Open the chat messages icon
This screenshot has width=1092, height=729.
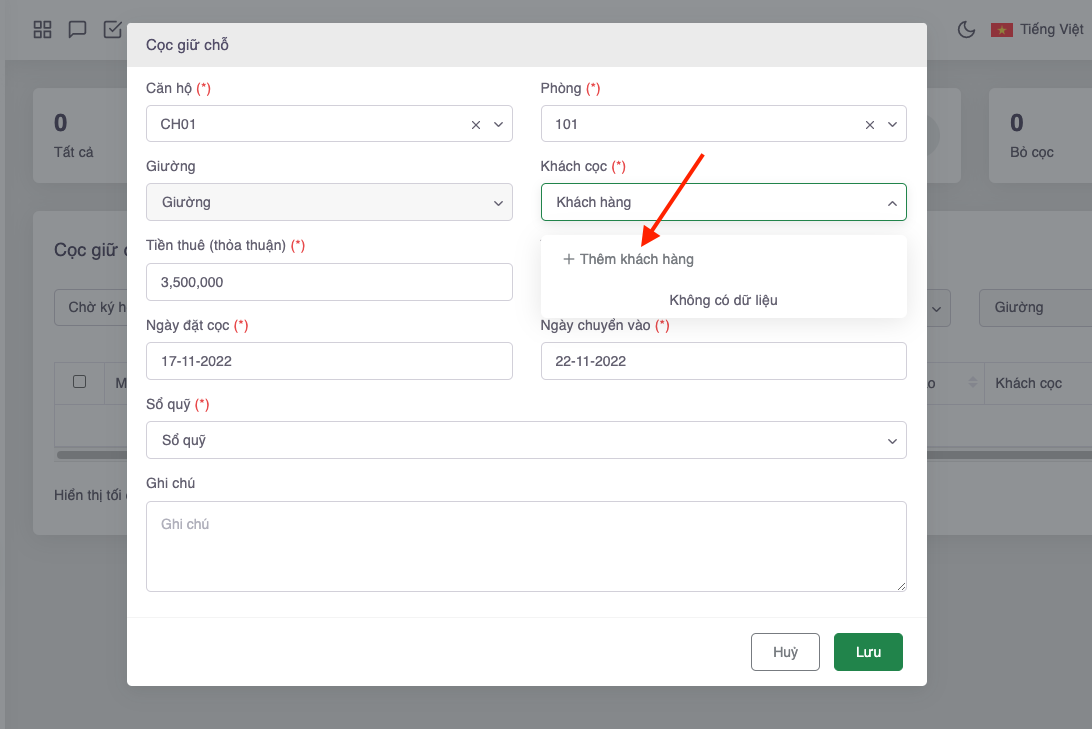coord(77,29)
